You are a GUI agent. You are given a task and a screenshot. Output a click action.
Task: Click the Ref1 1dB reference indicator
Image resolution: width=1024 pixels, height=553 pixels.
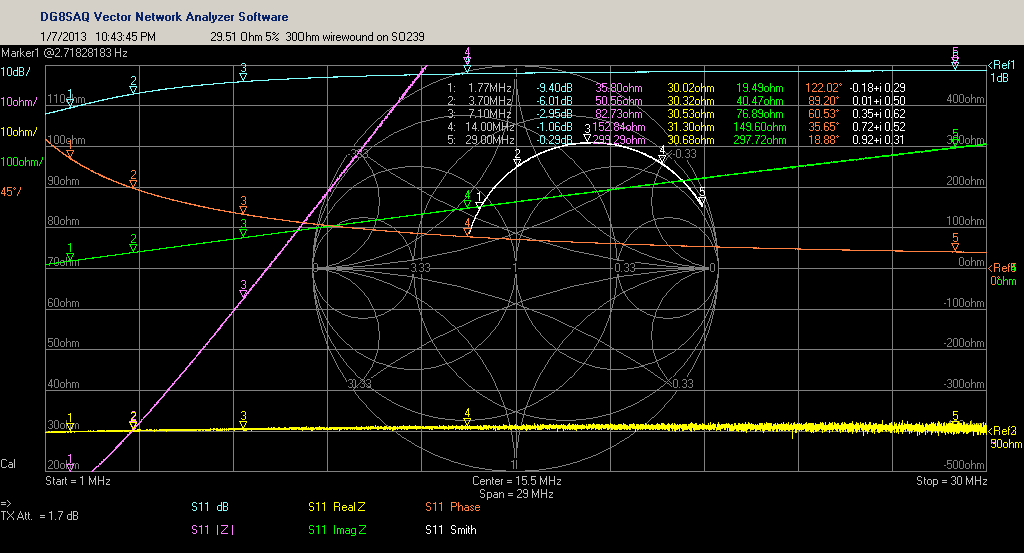1002,71
